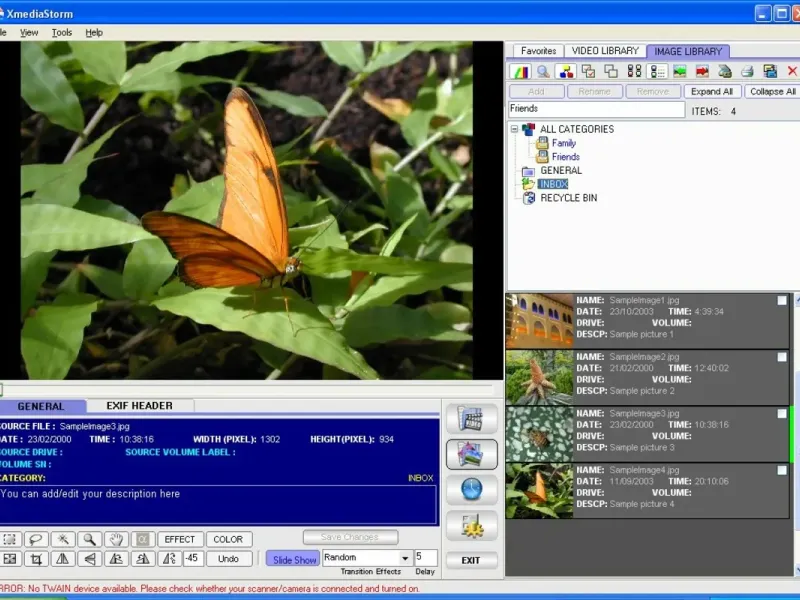
Task: Activate the hand pan tool
Action: (x=116, y=539)
